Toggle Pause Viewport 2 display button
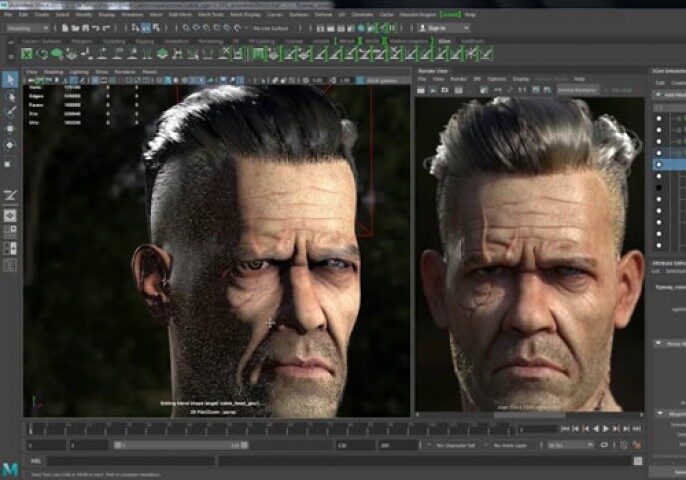 392,28
